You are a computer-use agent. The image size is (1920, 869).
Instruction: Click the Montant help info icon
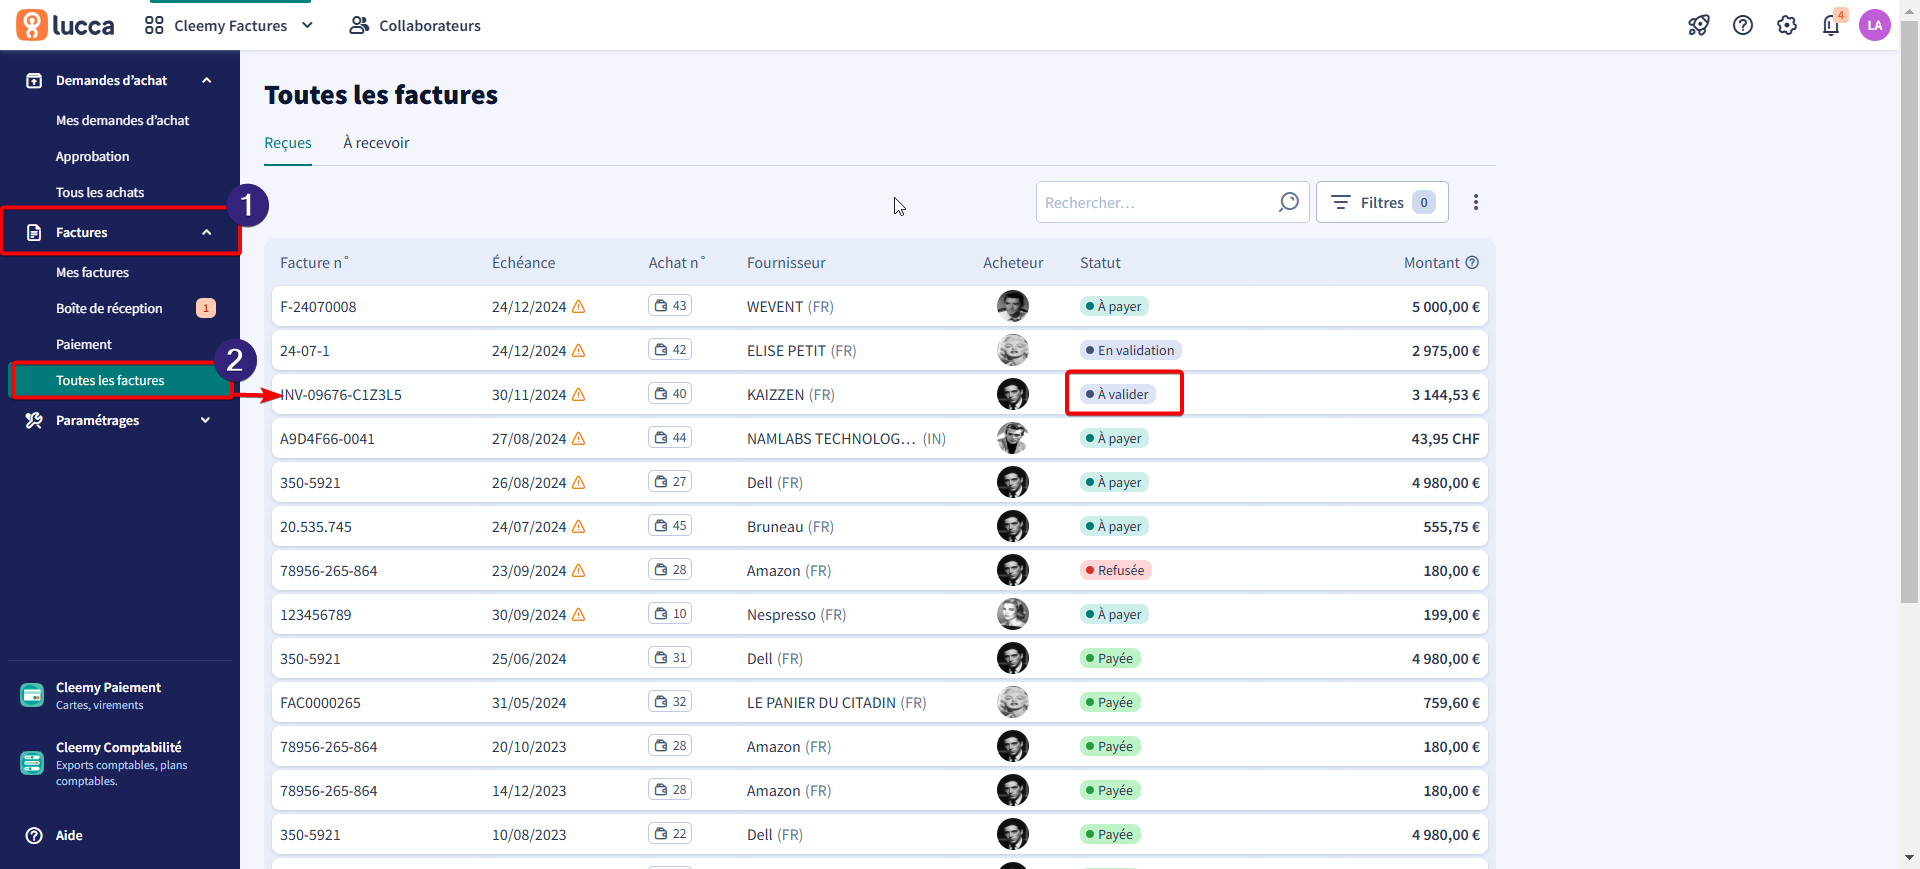pyautogui.click(x=1472, y=262)
